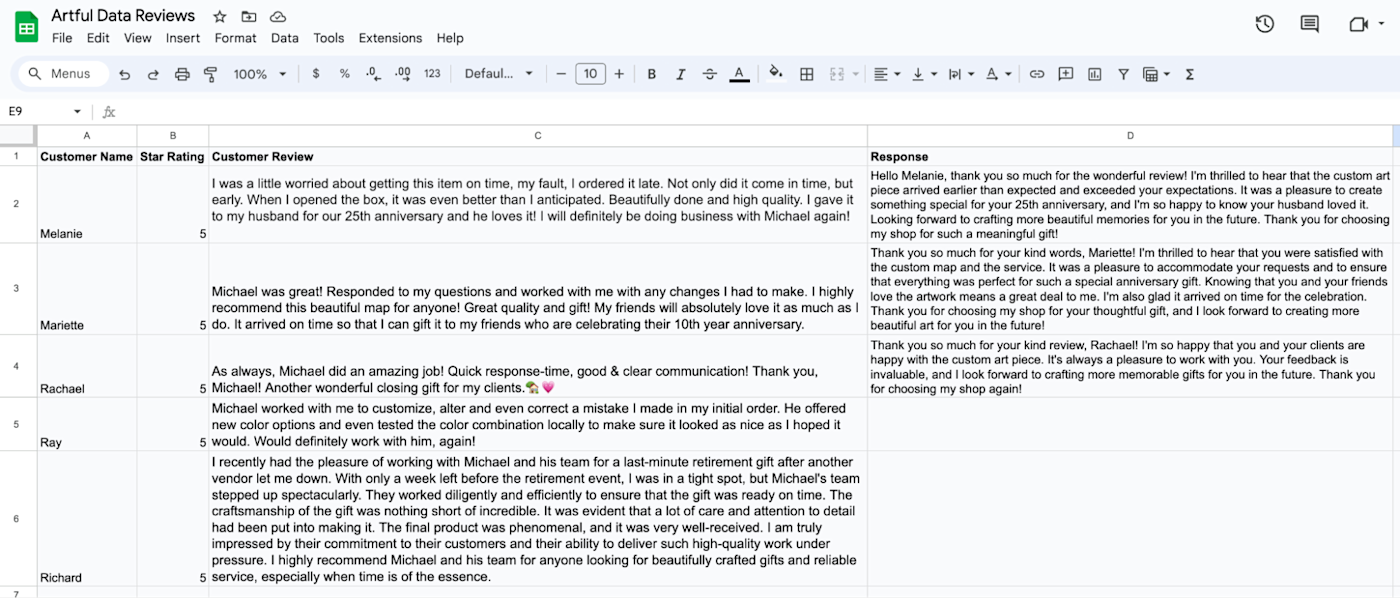The image size is (1400, 598).
Task: Open the File menu
Action: point(62,38)
